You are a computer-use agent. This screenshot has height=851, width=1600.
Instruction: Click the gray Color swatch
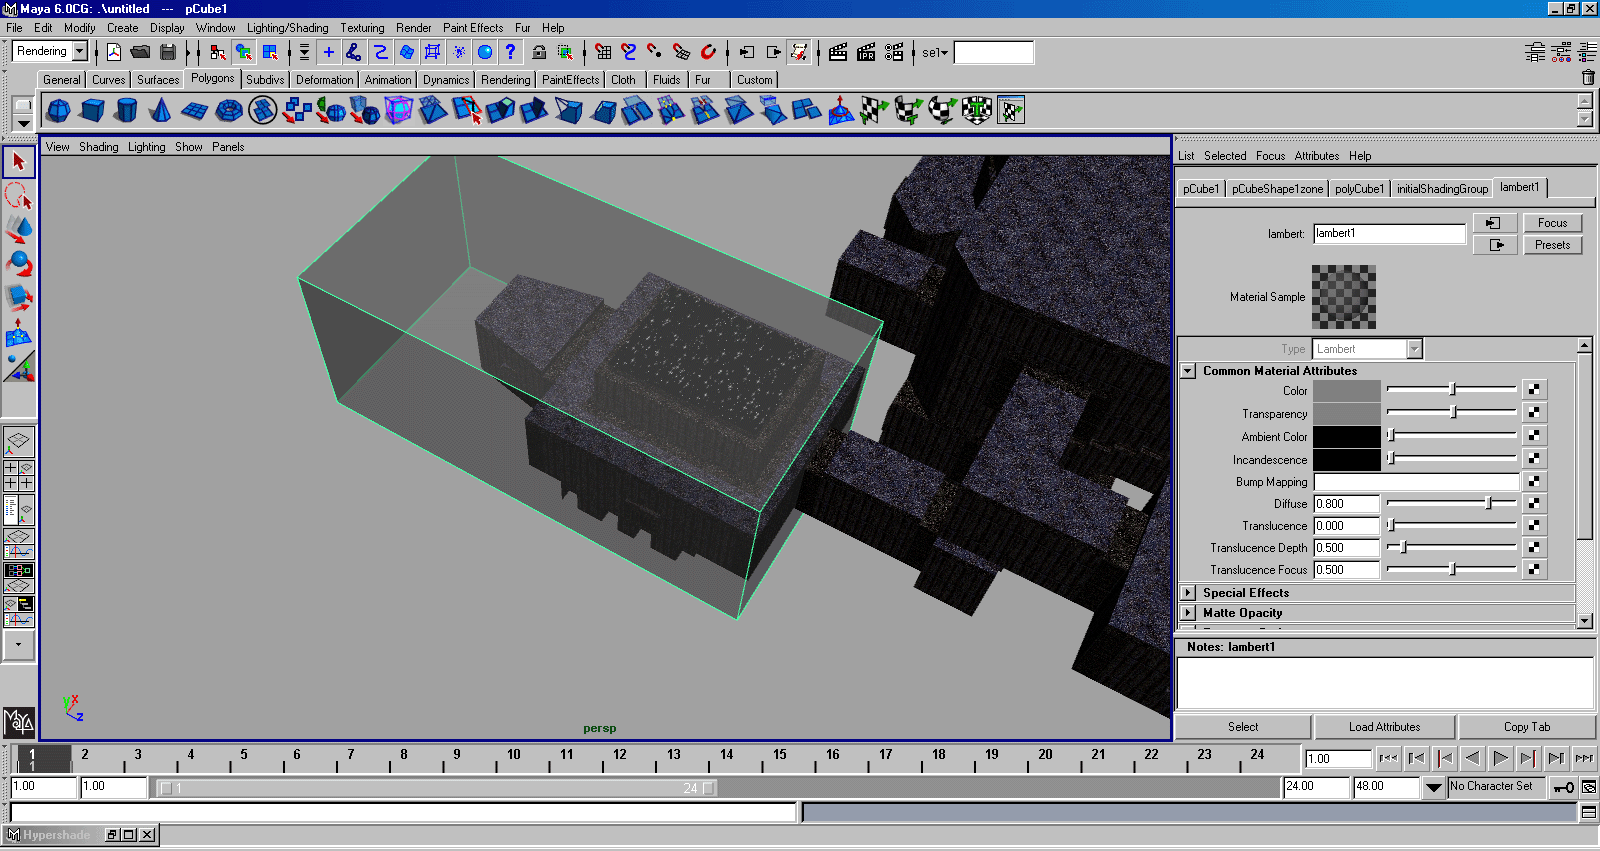click(1347, 390)
